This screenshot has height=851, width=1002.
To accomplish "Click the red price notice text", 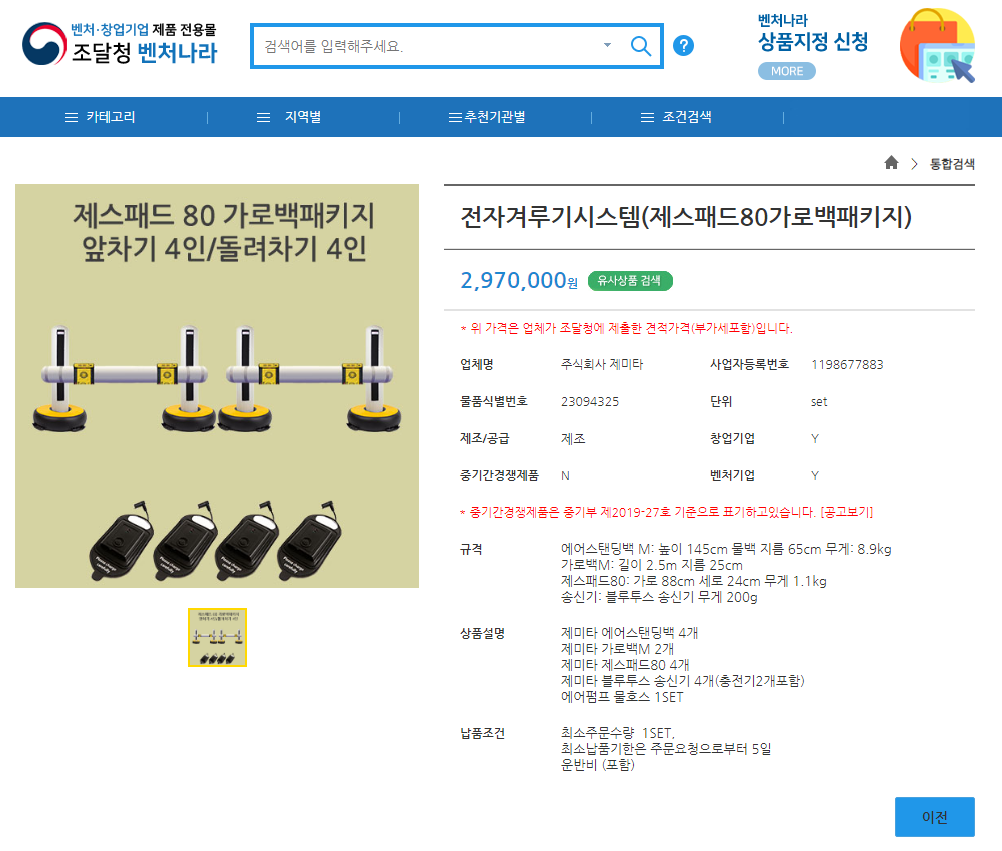I will point(626,328).
